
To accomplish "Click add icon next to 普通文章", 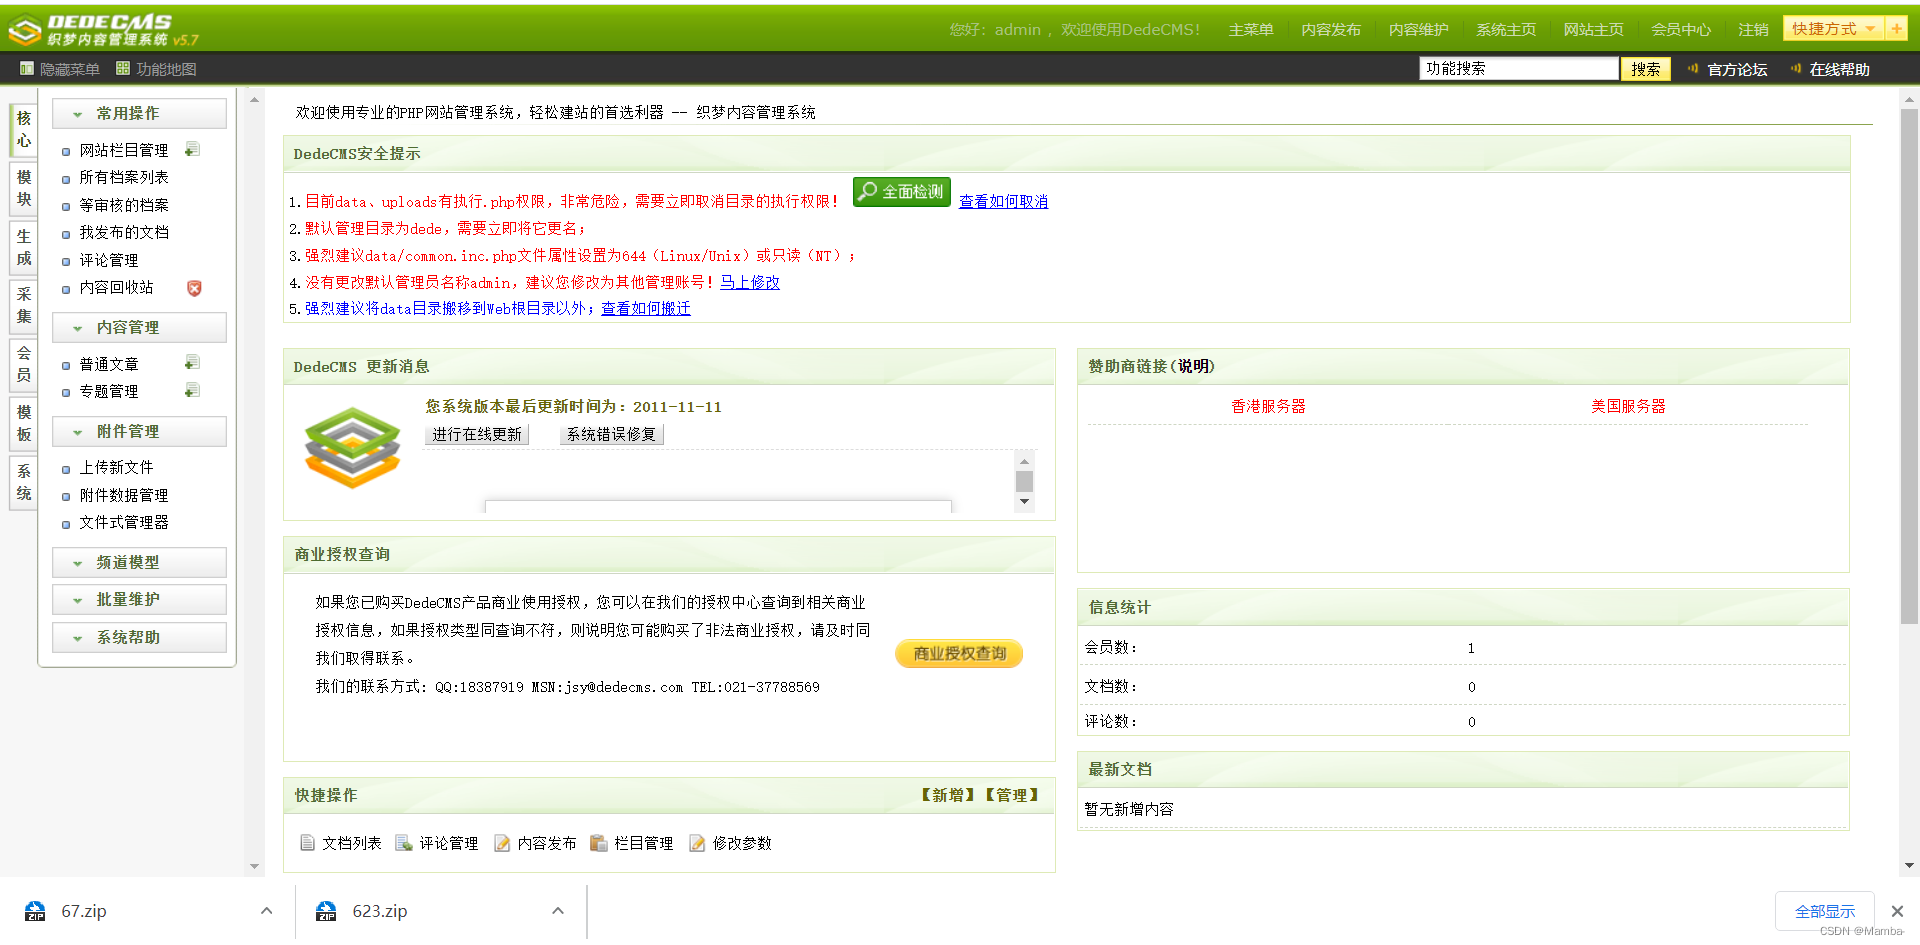I will (x=192, y=363).
